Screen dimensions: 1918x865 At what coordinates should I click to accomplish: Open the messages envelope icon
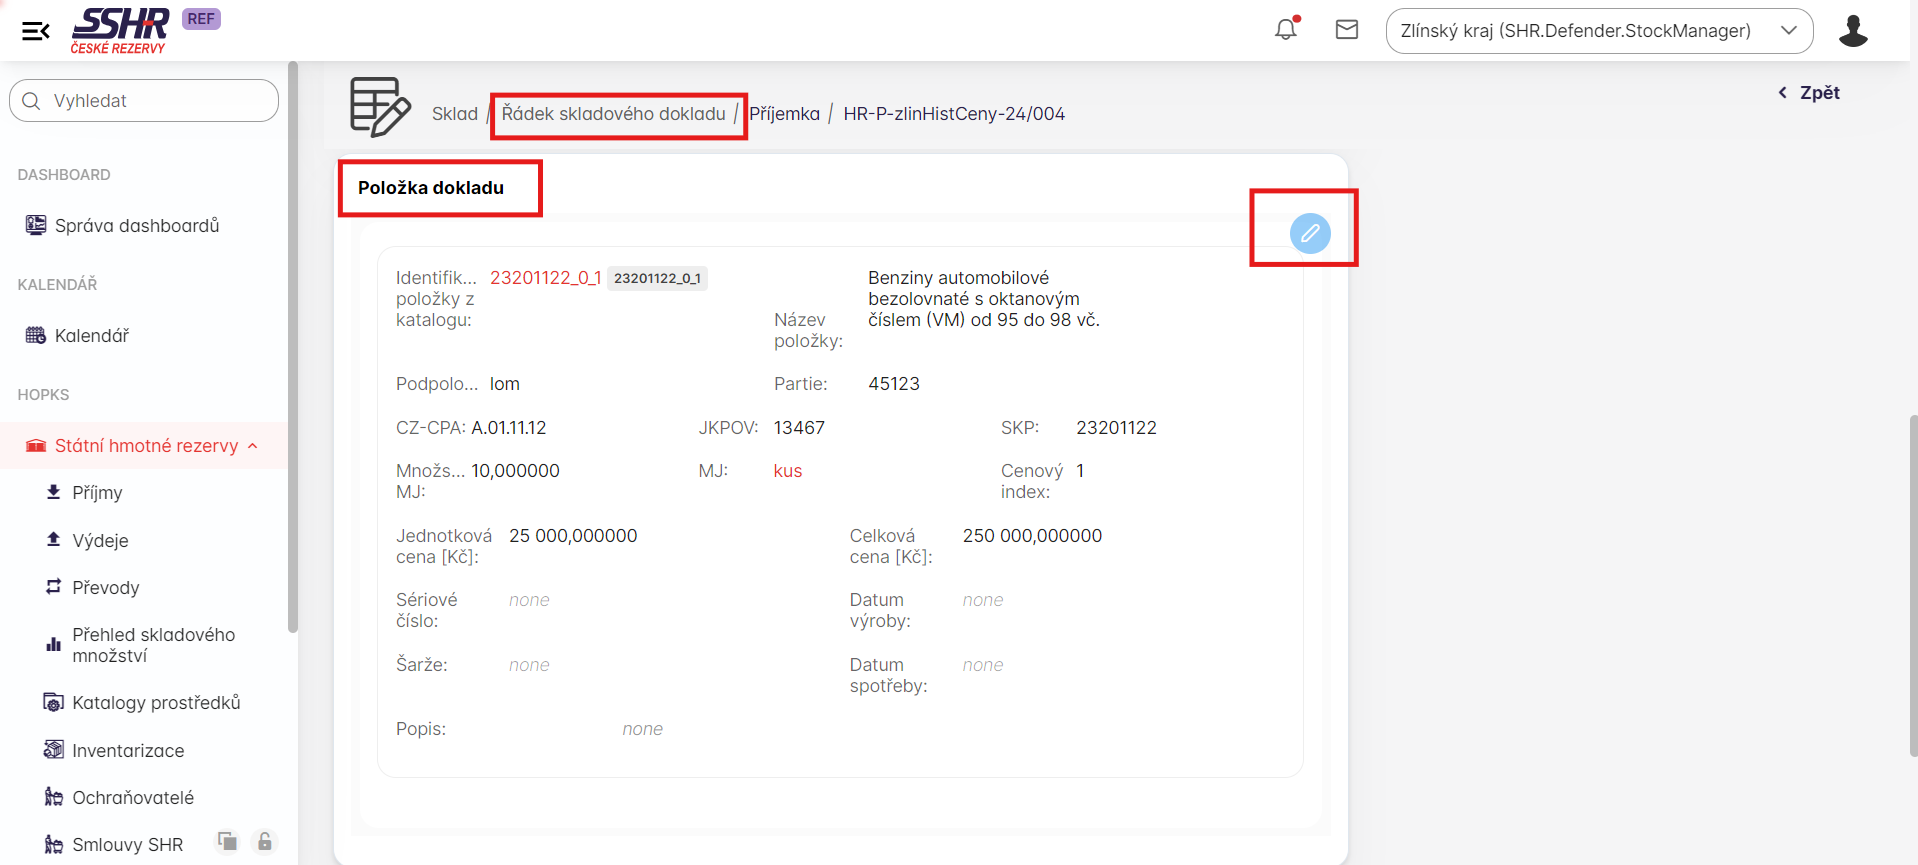[x=1346, y=30]
